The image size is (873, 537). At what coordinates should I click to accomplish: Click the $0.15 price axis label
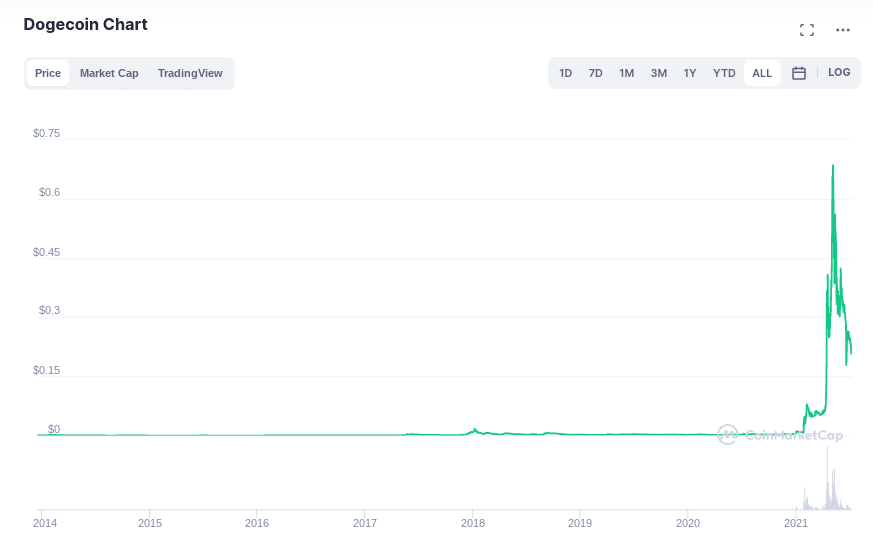pyautogui.click(x=46, y=370)
